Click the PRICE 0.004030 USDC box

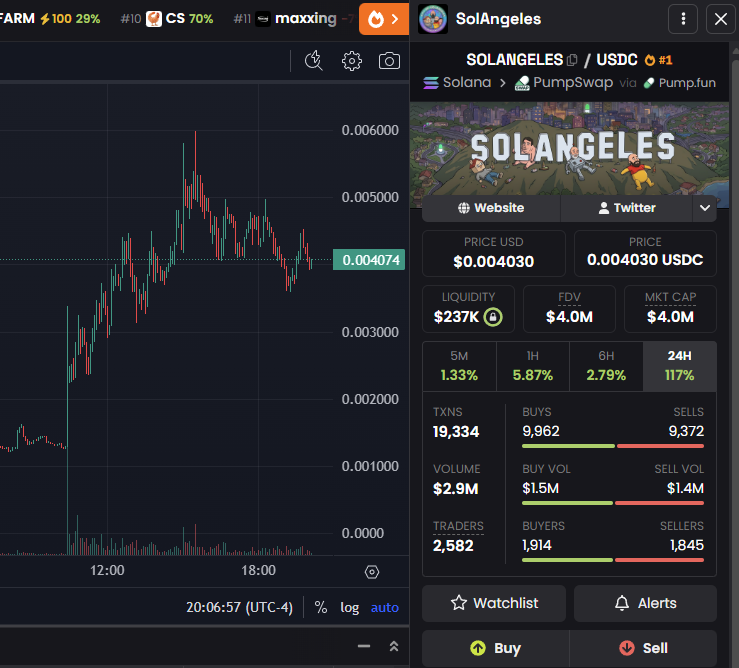pyautogui.click(x=645, y=253)
